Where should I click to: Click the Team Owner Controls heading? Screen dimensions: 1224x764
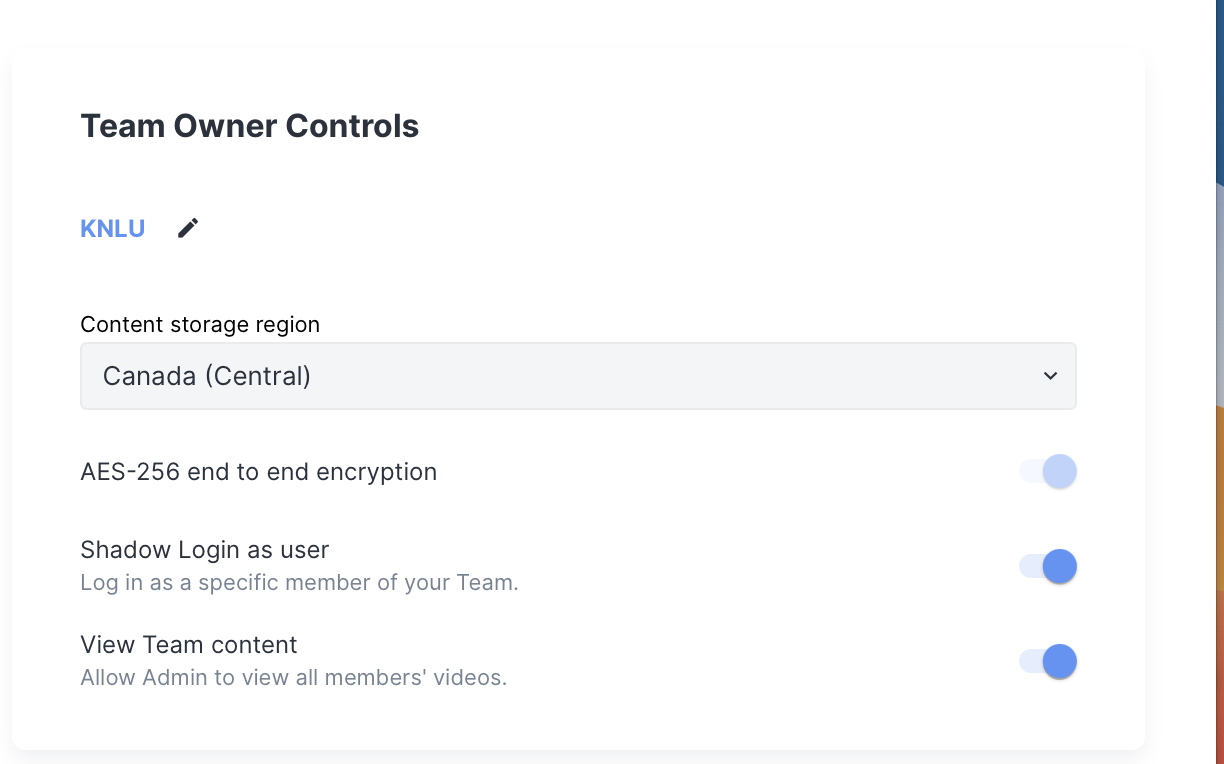249,126
